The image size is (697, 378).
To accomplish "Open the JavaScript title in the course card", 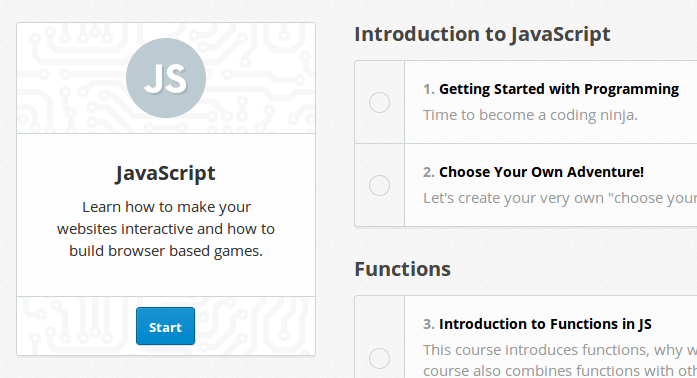I will pos(165,173).
